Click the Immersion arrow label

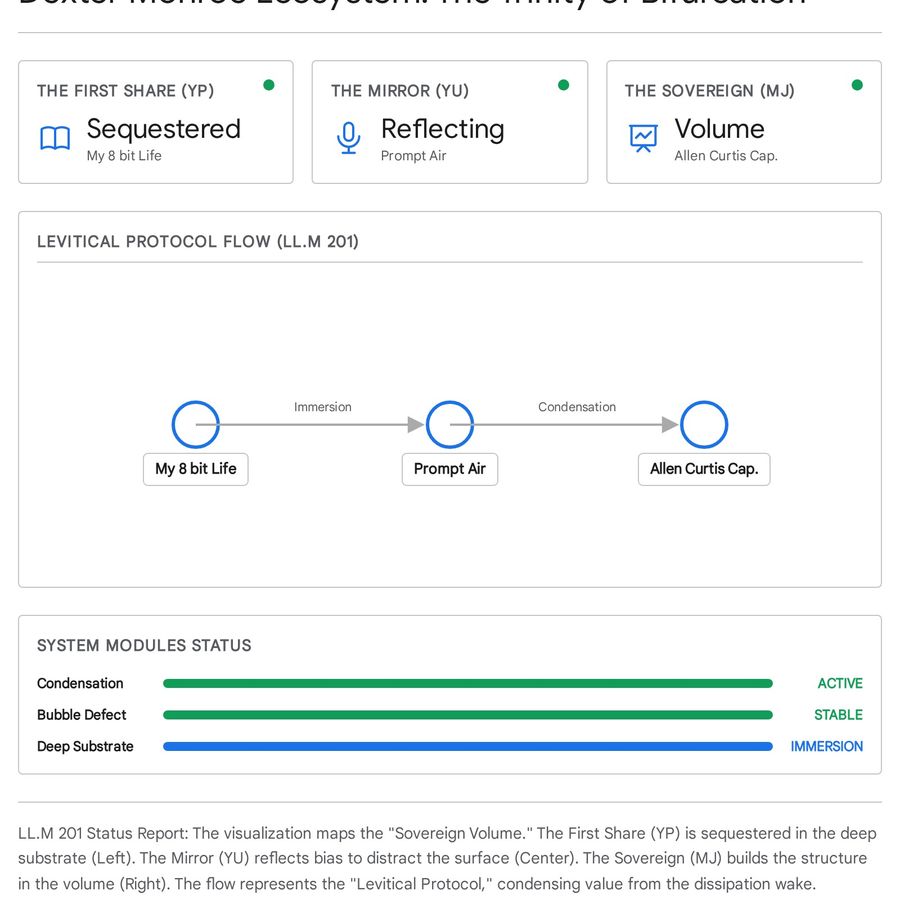323,407
